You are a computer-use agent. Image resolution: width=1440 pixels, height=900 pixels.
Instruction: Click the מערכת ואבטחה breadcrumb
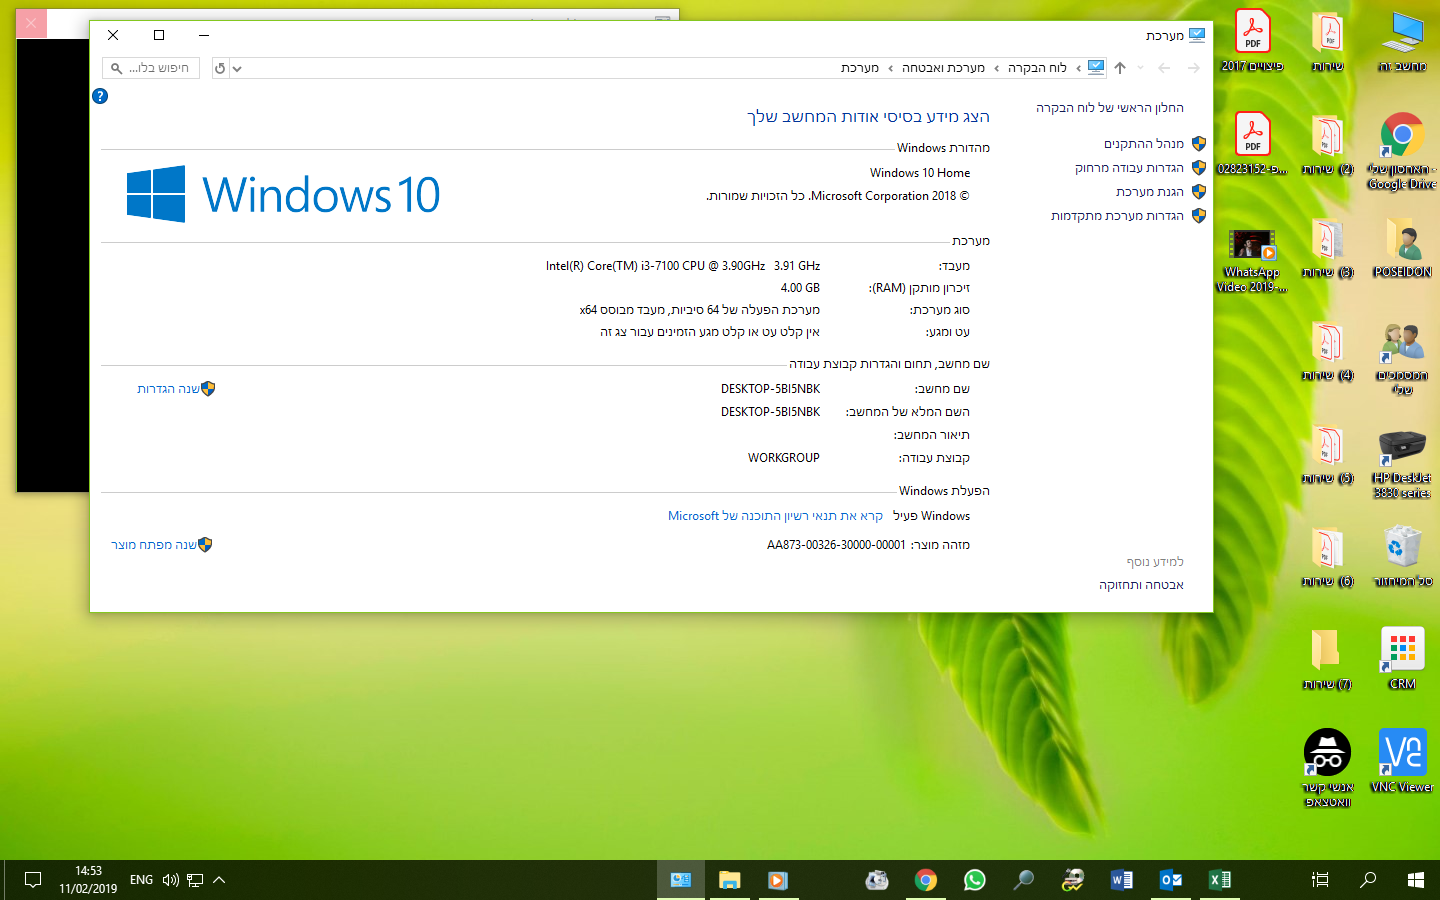[x=943, y=68]
